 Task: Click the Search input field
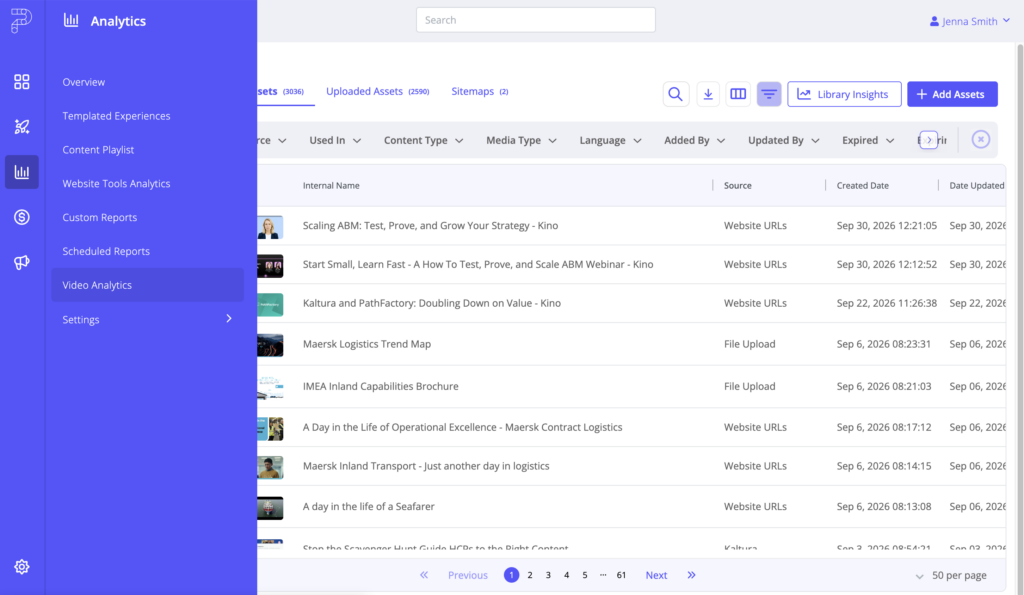coord(536,20)
